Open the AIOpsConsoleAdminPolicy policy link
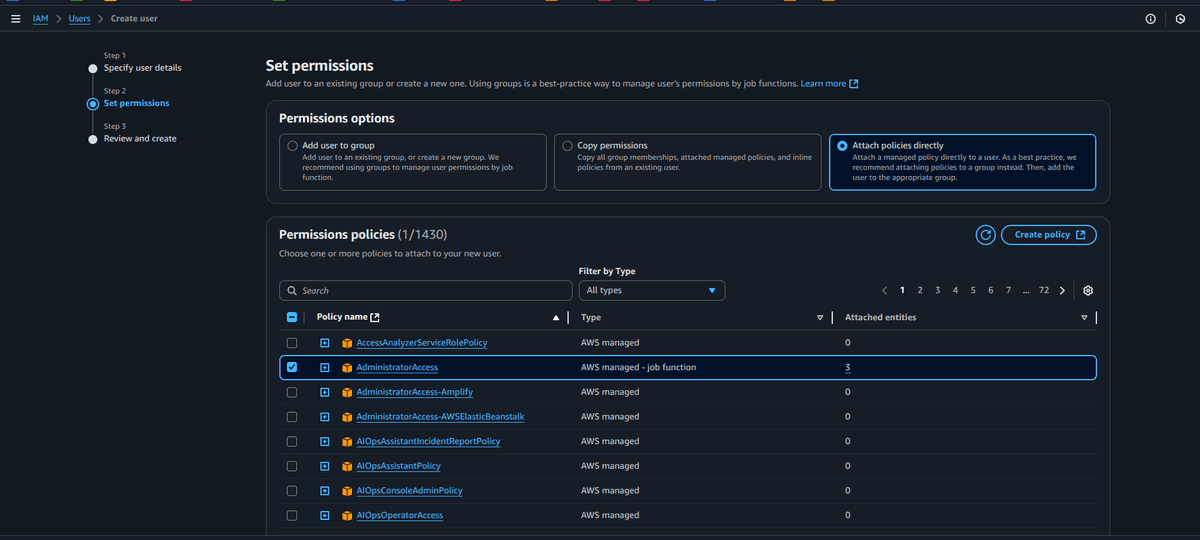Screen dimensions: 1200x540 pos(409,491)
